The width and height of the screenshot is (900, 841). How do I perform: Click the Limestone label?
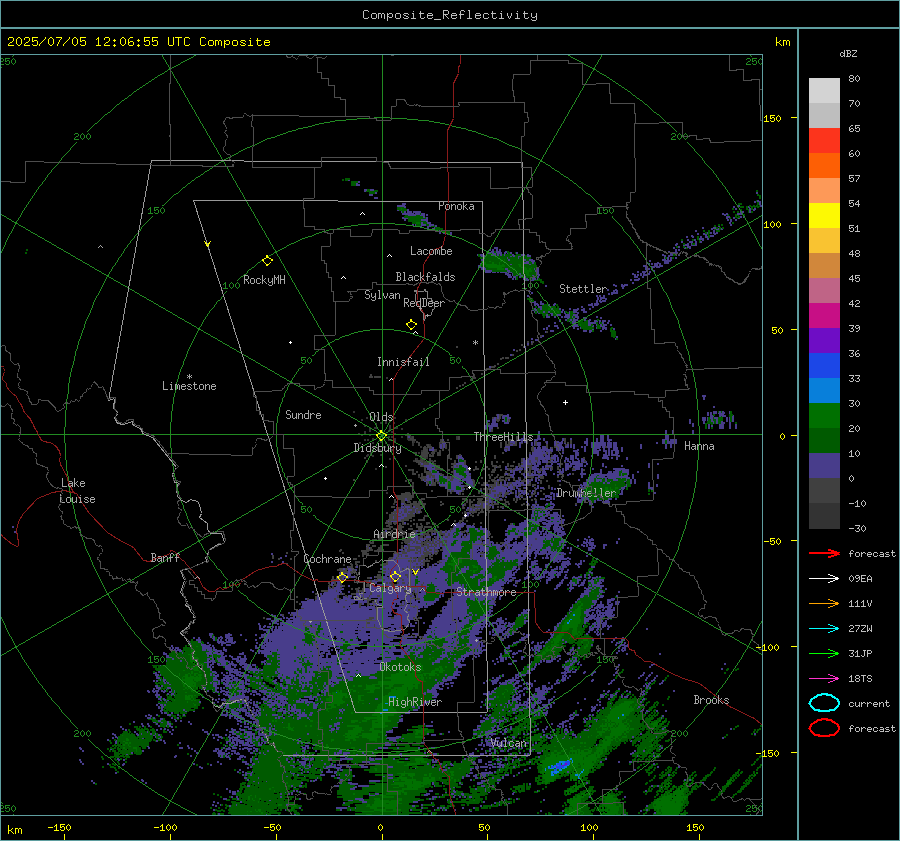pyautogui.click(x=189, y=386)
